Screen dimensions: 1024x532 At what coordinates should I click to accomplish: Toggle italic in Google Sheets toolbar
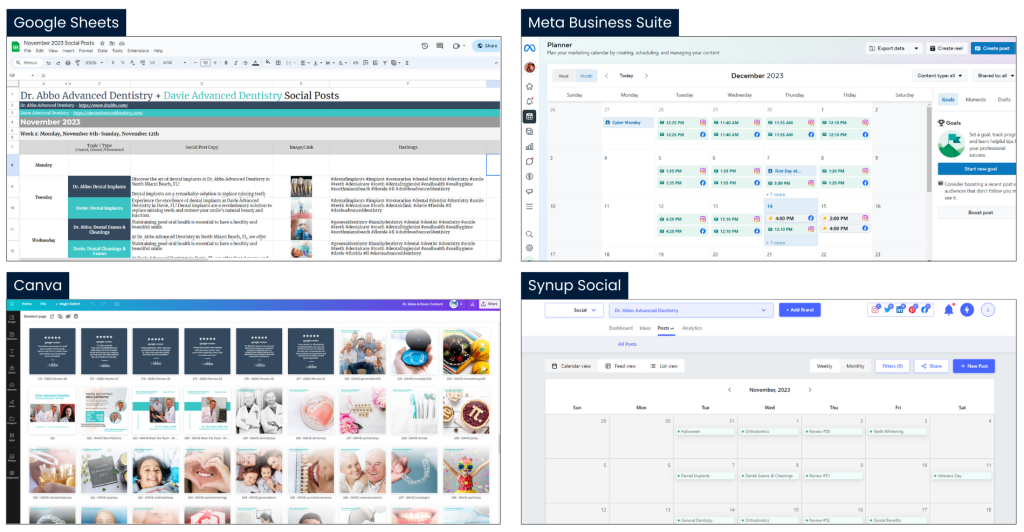click(235, 63)
